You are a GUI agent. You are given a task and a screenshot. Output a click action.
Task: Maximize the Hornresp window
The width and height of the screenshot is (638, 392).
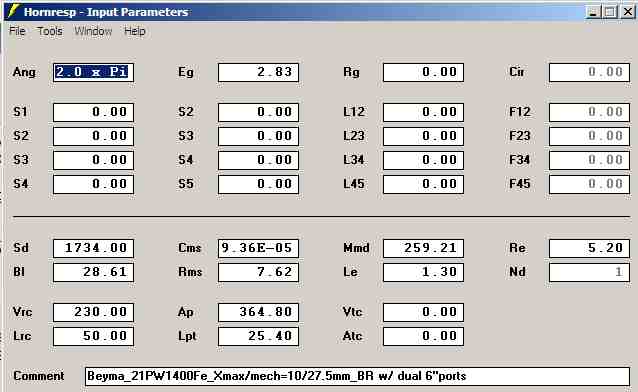610,12
